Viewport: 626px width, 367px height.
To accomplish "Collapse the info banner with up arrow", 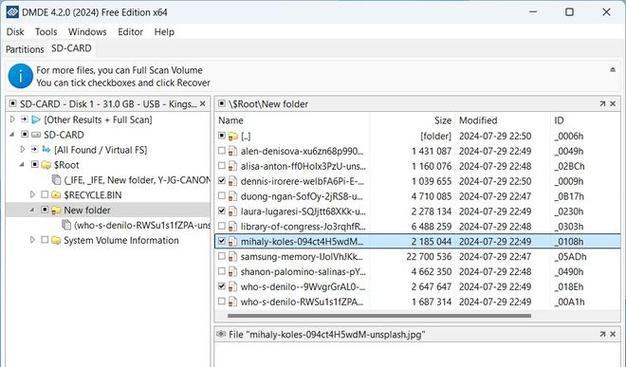I will (612, 70).
